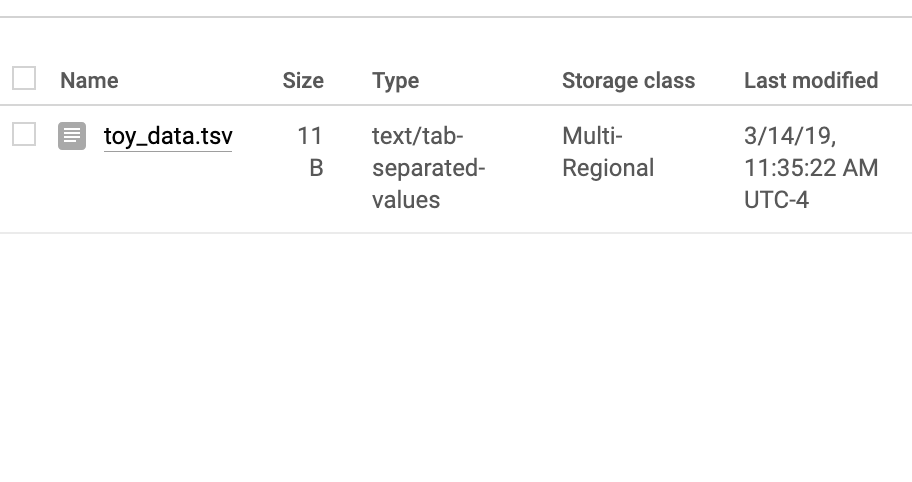Tick the select-all checkbox beside Name header
Viewport: 912px width, 482px height.
pyautogui.click(x=24, y=78)
